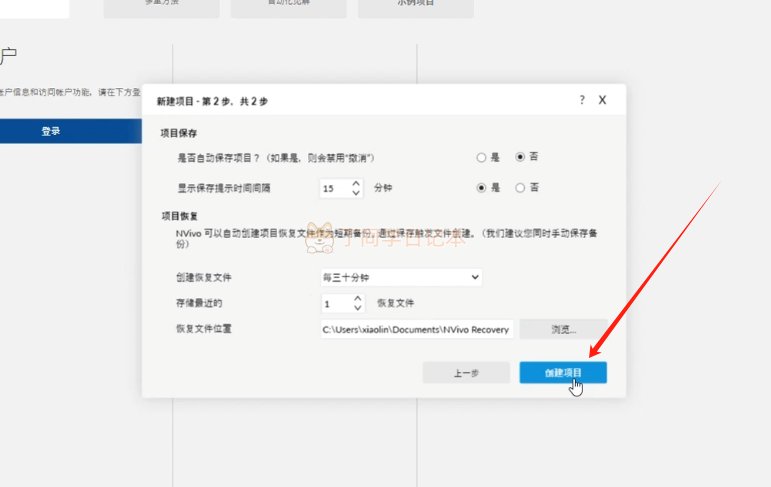The width and height of the screenshot is (771, 487).
Task: Go back with the 上一步 button
Action: (459, 372)
